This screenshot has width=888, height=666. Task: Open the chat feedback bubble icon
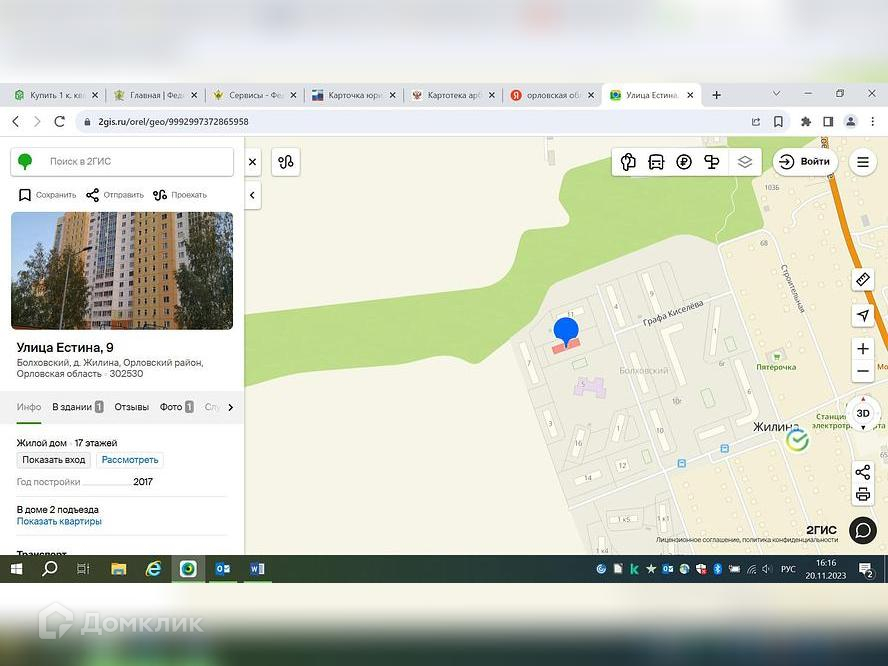(x=863, y=530)
